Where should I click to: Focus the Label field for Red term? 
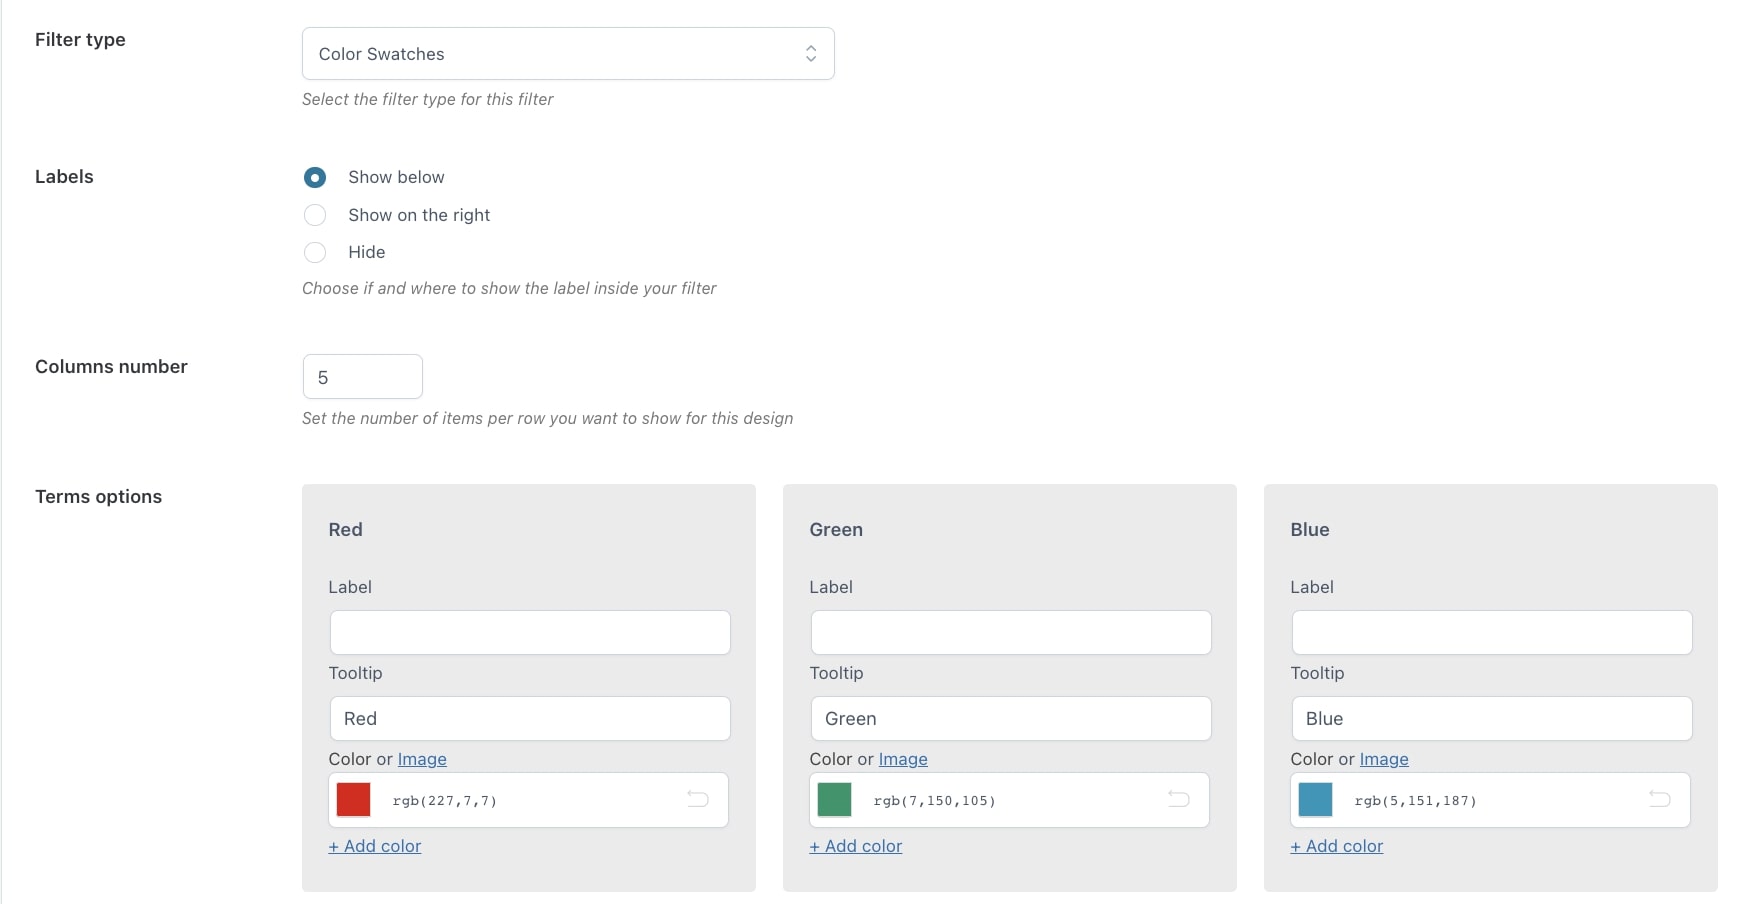(x=530, y=633)
